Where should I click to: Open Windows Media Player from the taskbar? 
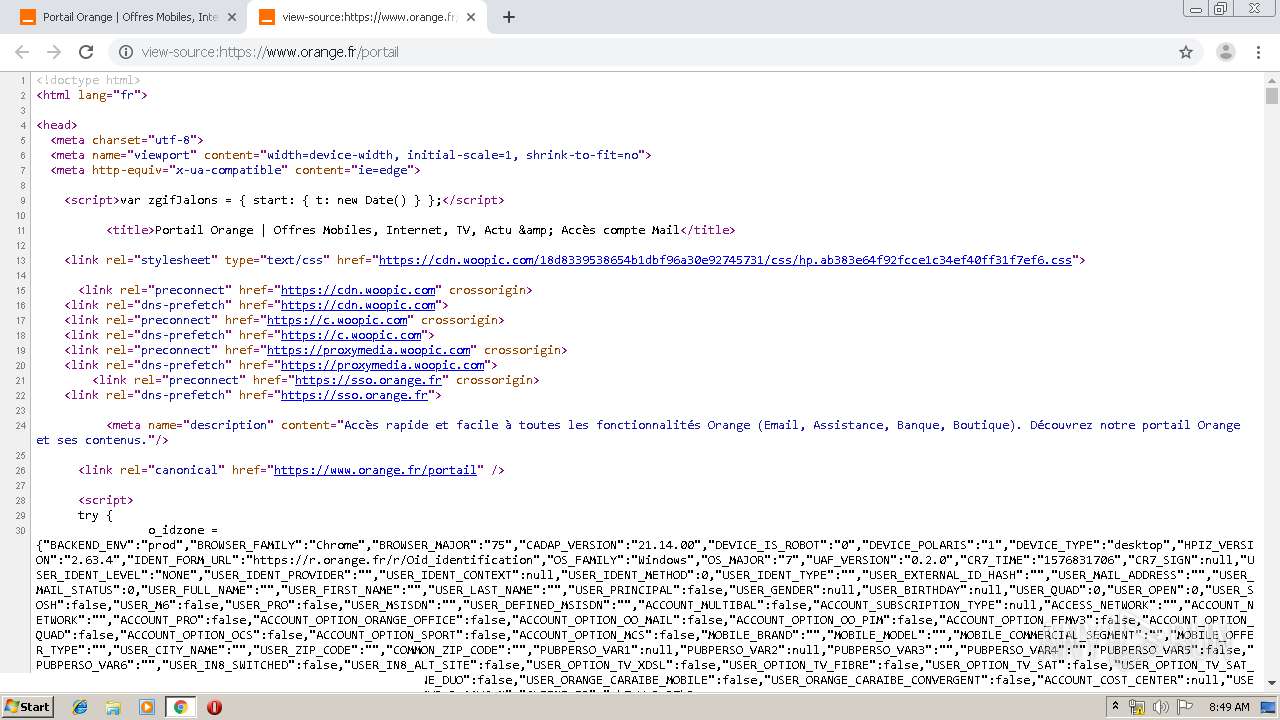147,707
